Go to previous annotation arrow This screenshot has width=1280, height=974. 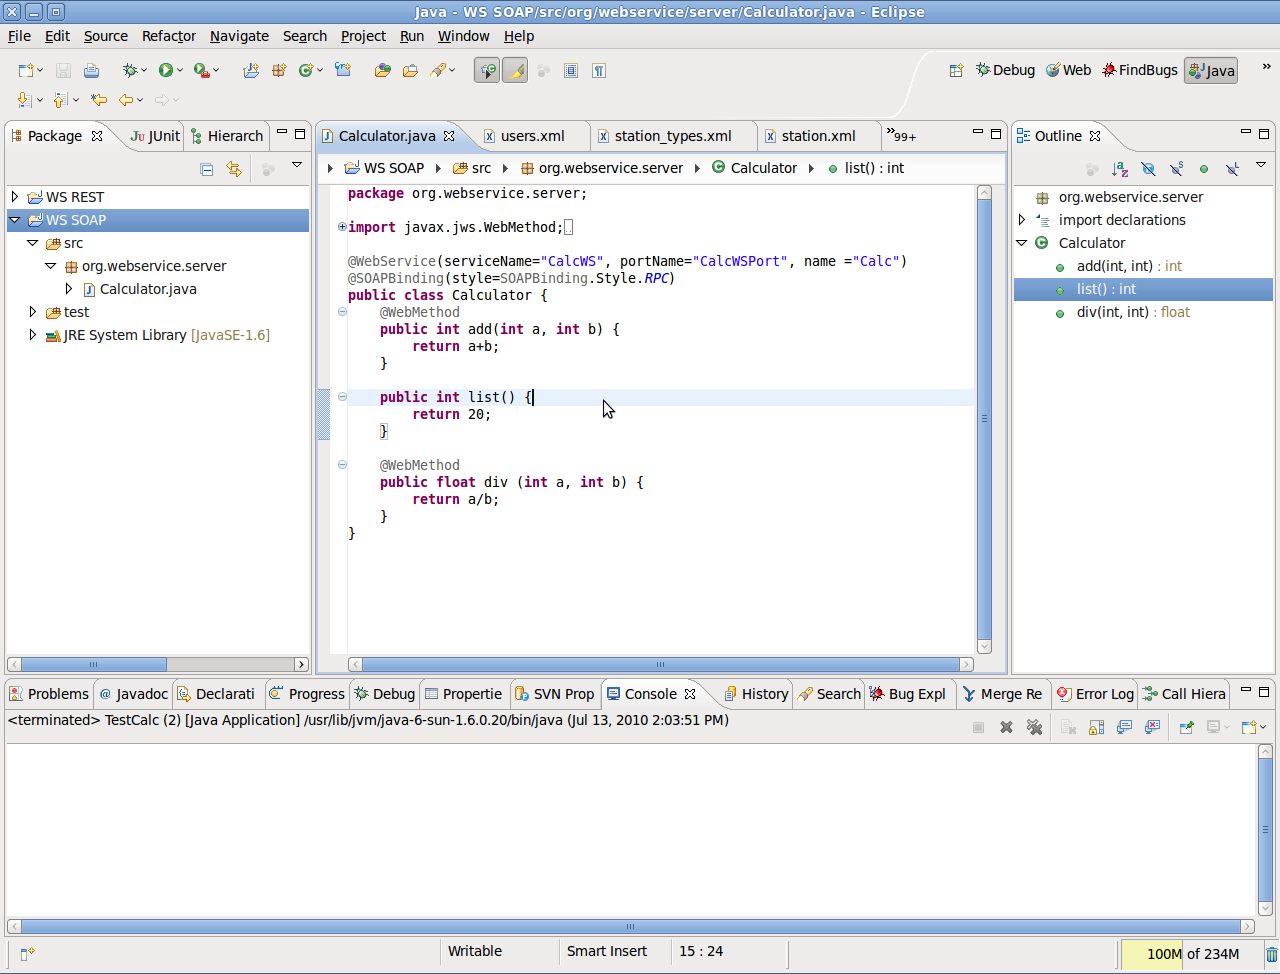coord(60,99)
